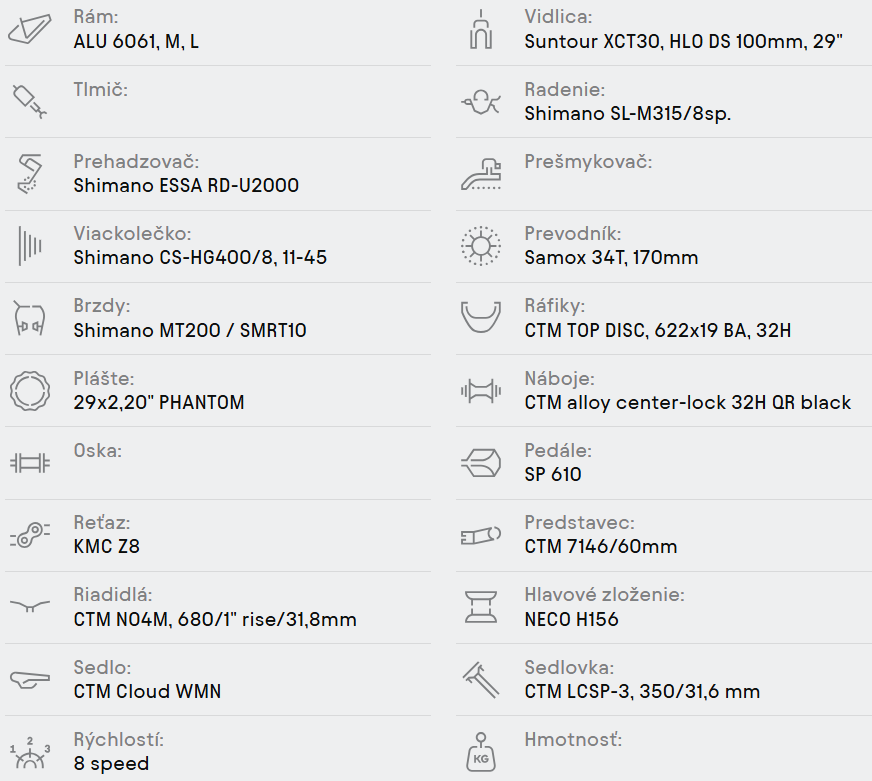
Task: Click the value 'CTM TOP DISC, 622x19 BA, 32H'
Action: (657, 330)
